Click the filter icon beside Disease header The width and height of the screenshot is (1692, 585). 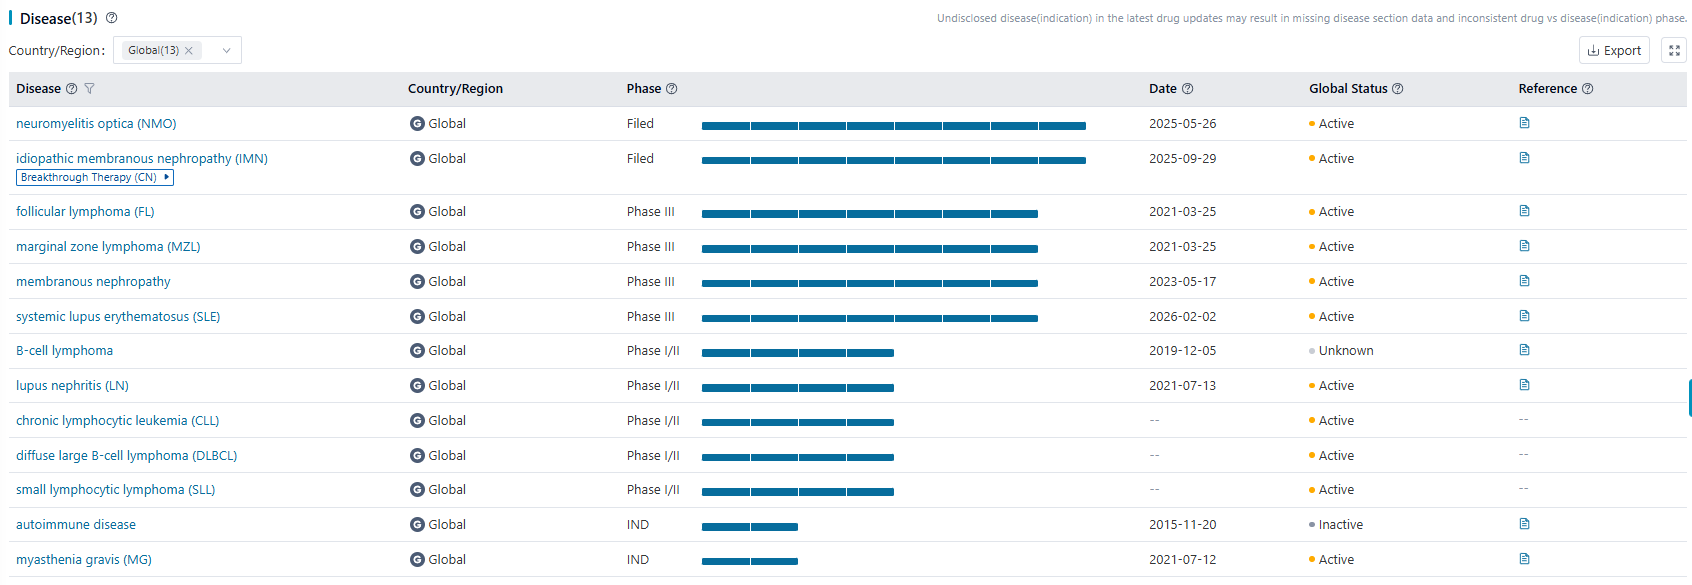(89, 89)
